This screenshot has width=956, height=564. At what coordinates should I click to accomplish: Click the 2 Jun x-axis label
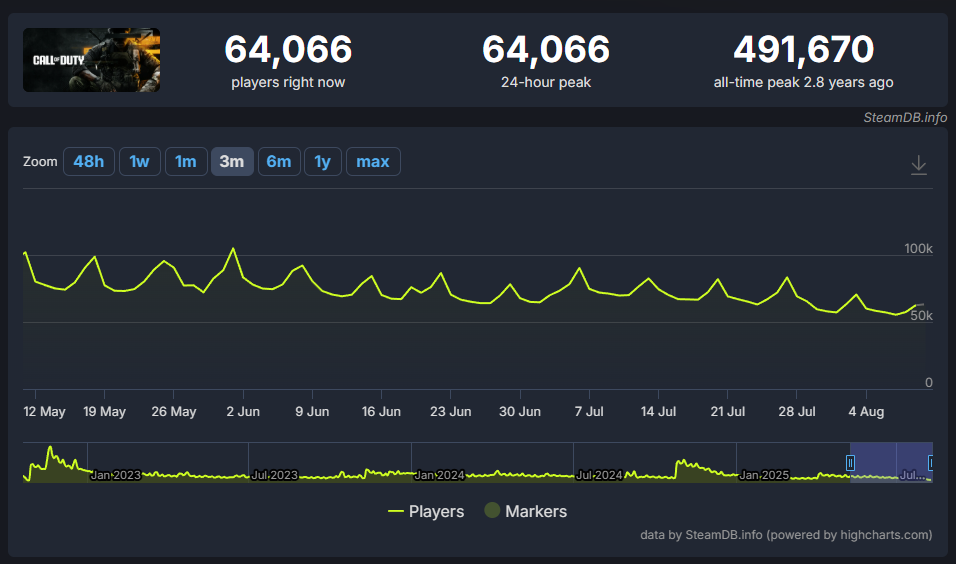[243, 412]
